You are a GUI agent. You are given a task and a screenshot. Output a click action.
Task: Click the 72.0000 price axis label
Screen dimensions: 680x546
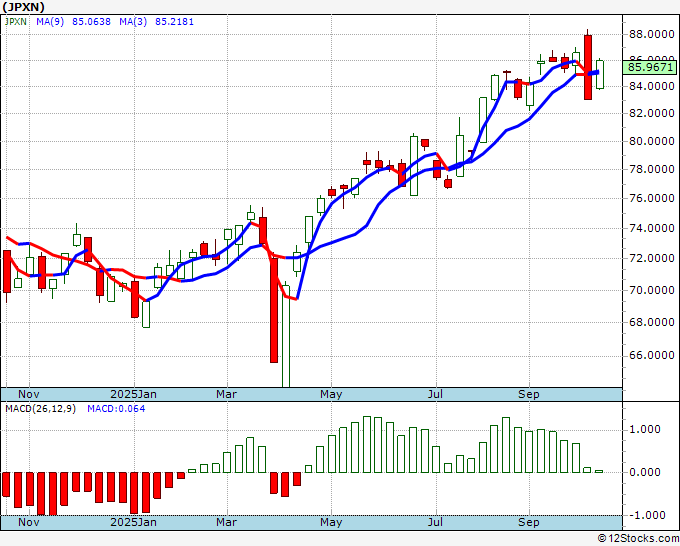click(651, 258)
